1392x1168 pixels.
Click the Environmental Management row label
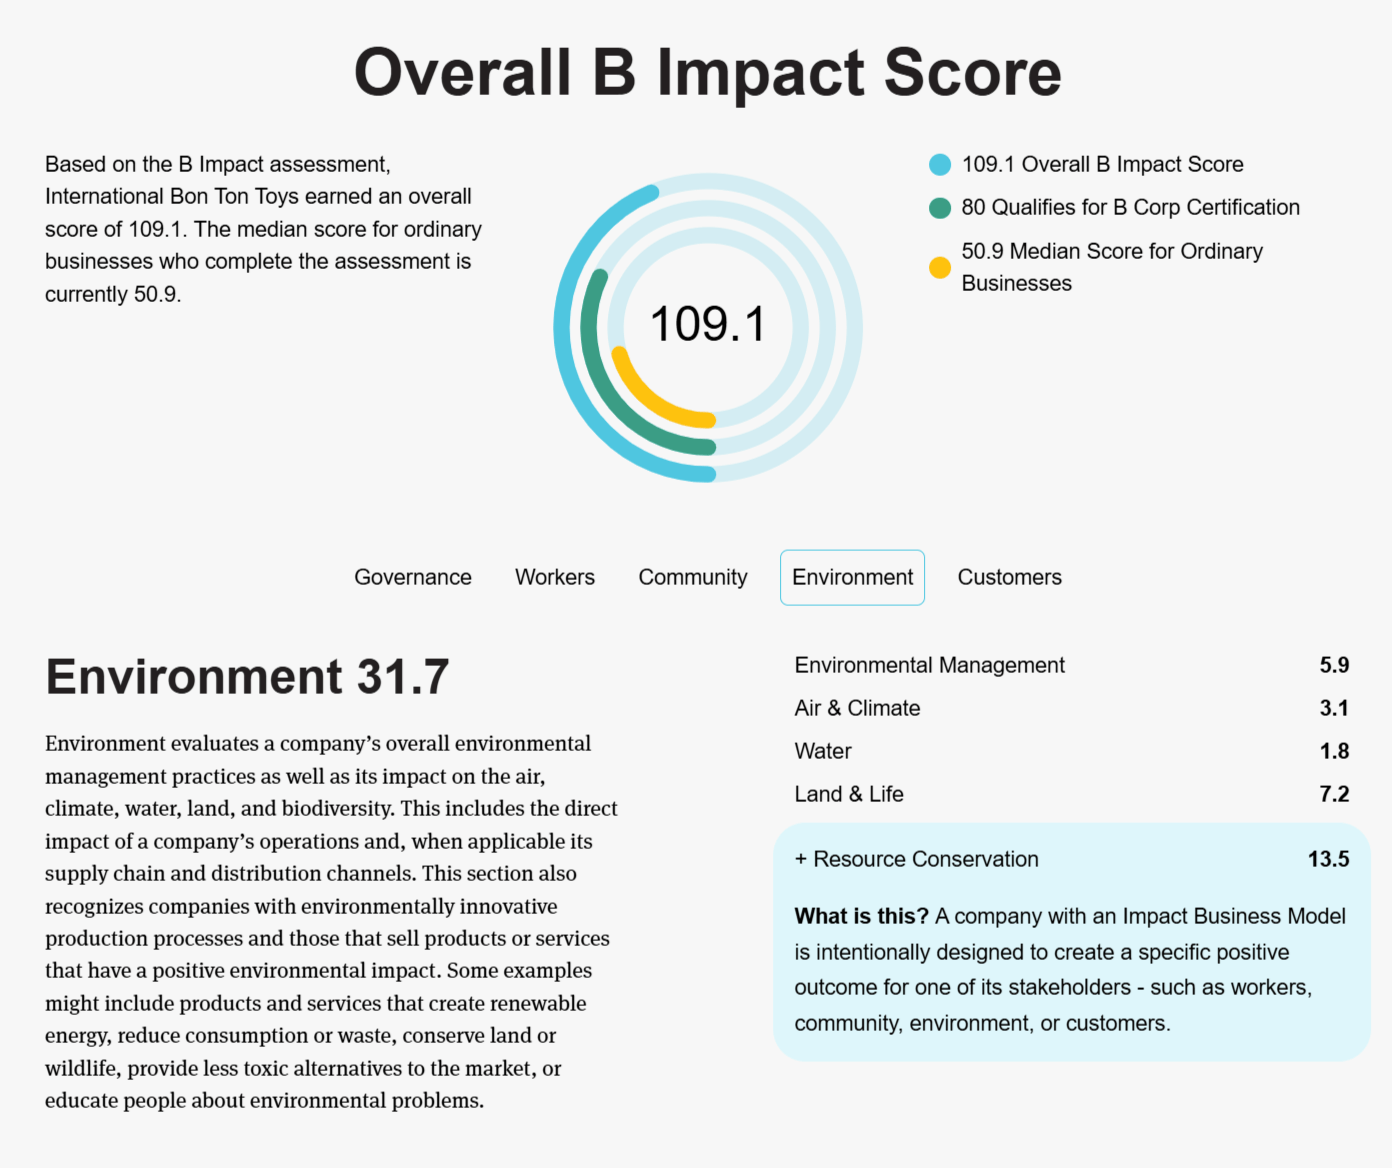pyautogui.click(x=930, y=665)
